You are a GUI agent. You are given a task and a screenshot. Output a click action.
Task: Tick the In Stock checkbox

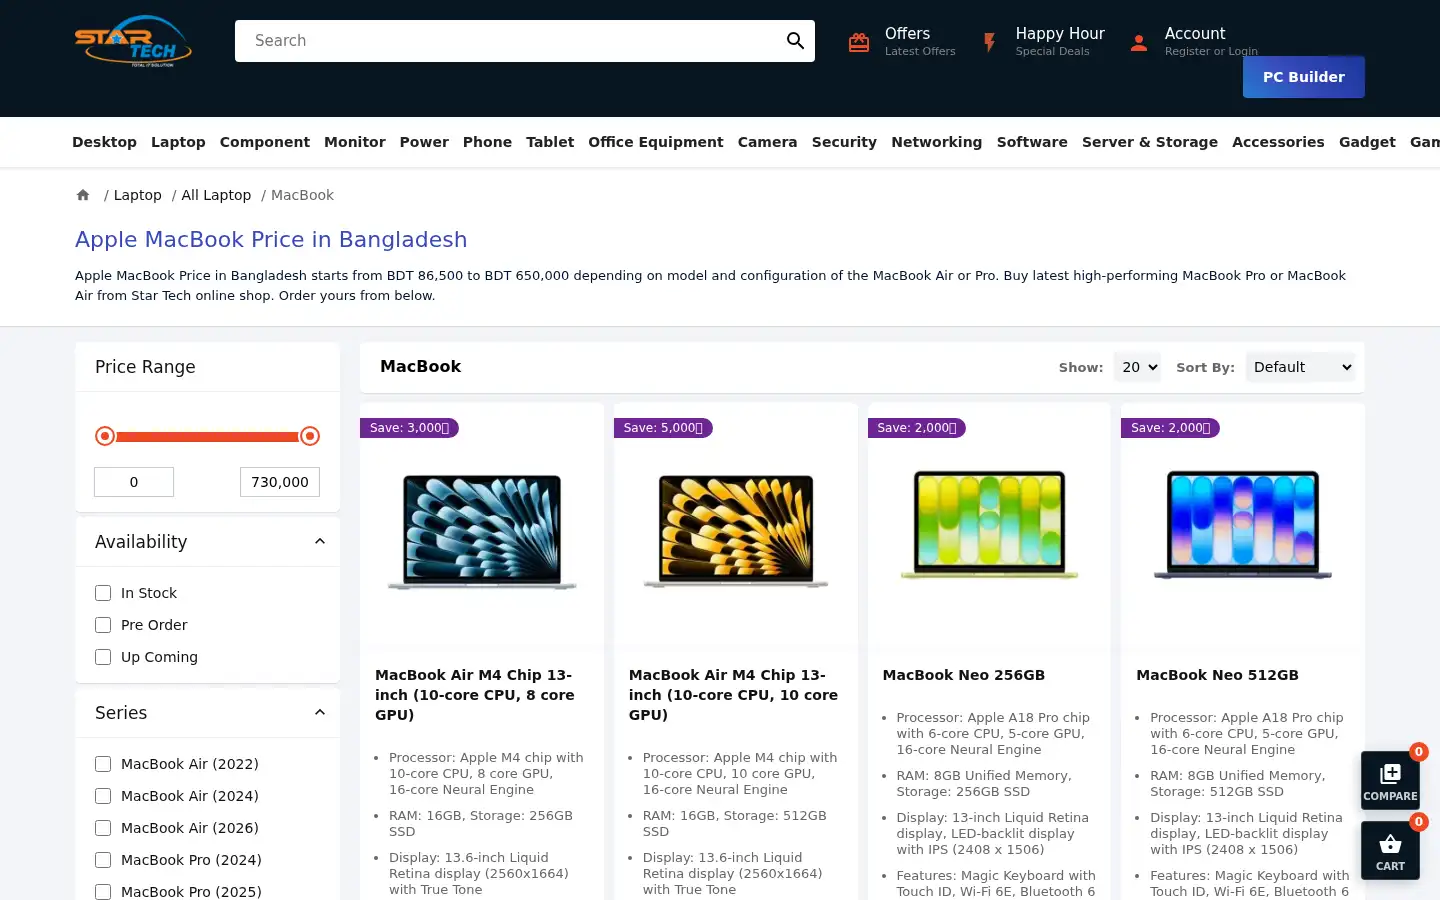[103, 593]
